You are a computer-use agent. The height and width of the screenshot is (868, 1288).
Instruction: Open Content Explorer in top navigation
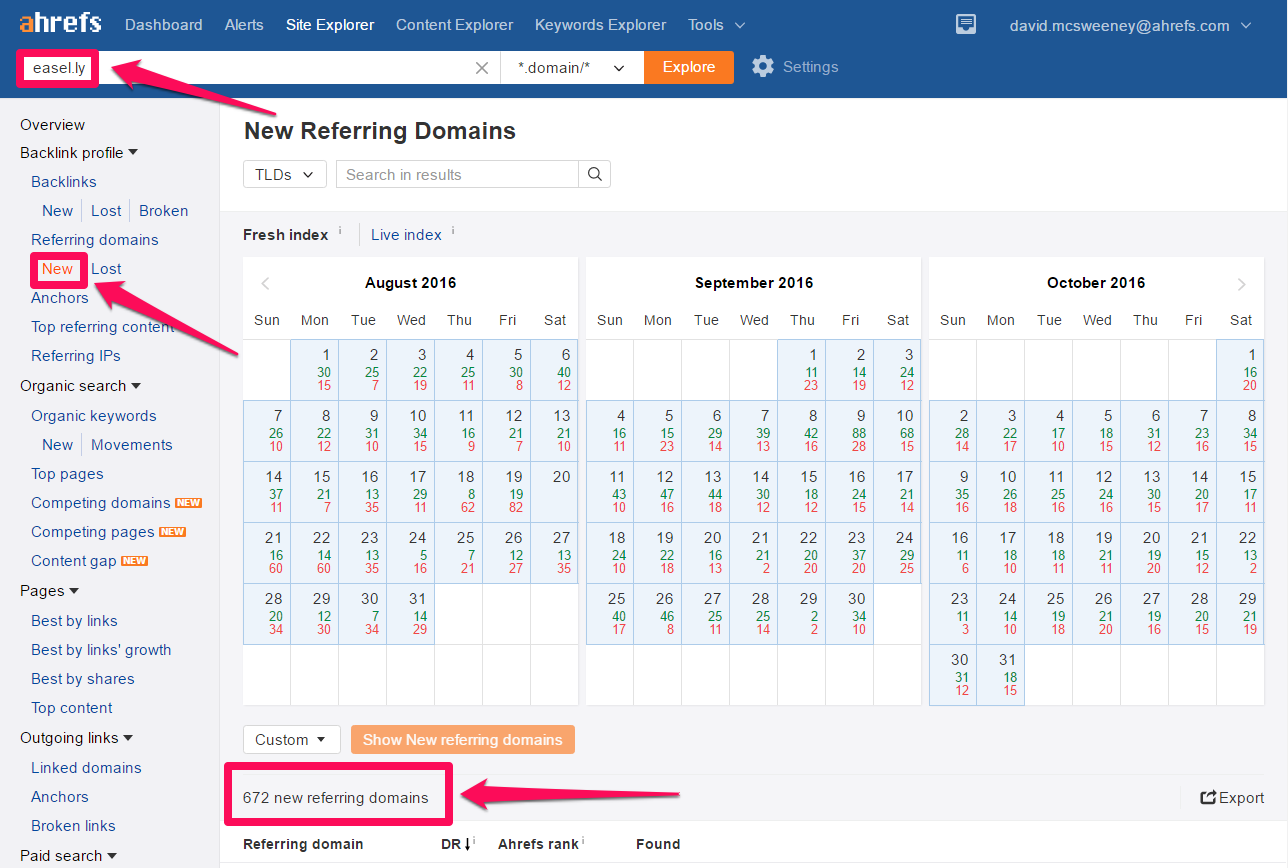(455, 25)
